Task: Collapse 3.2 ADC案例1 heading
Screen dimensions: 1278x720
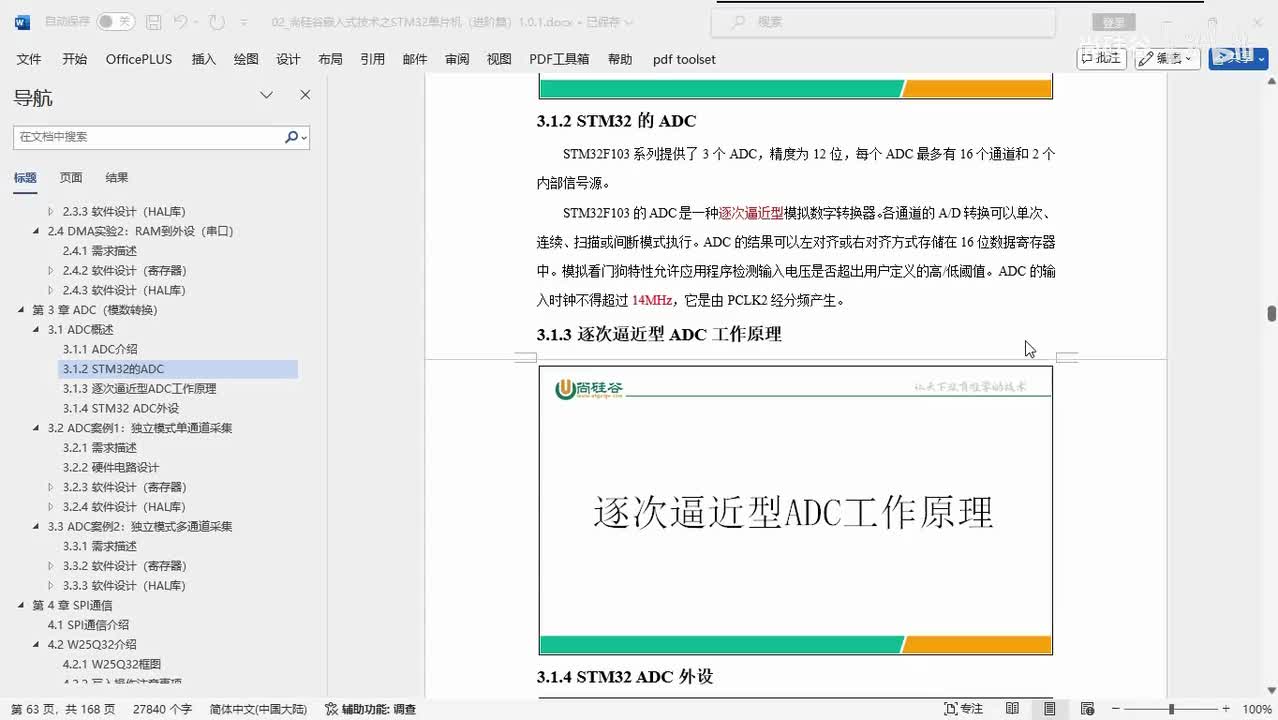Action: click(x=36, y=428)
